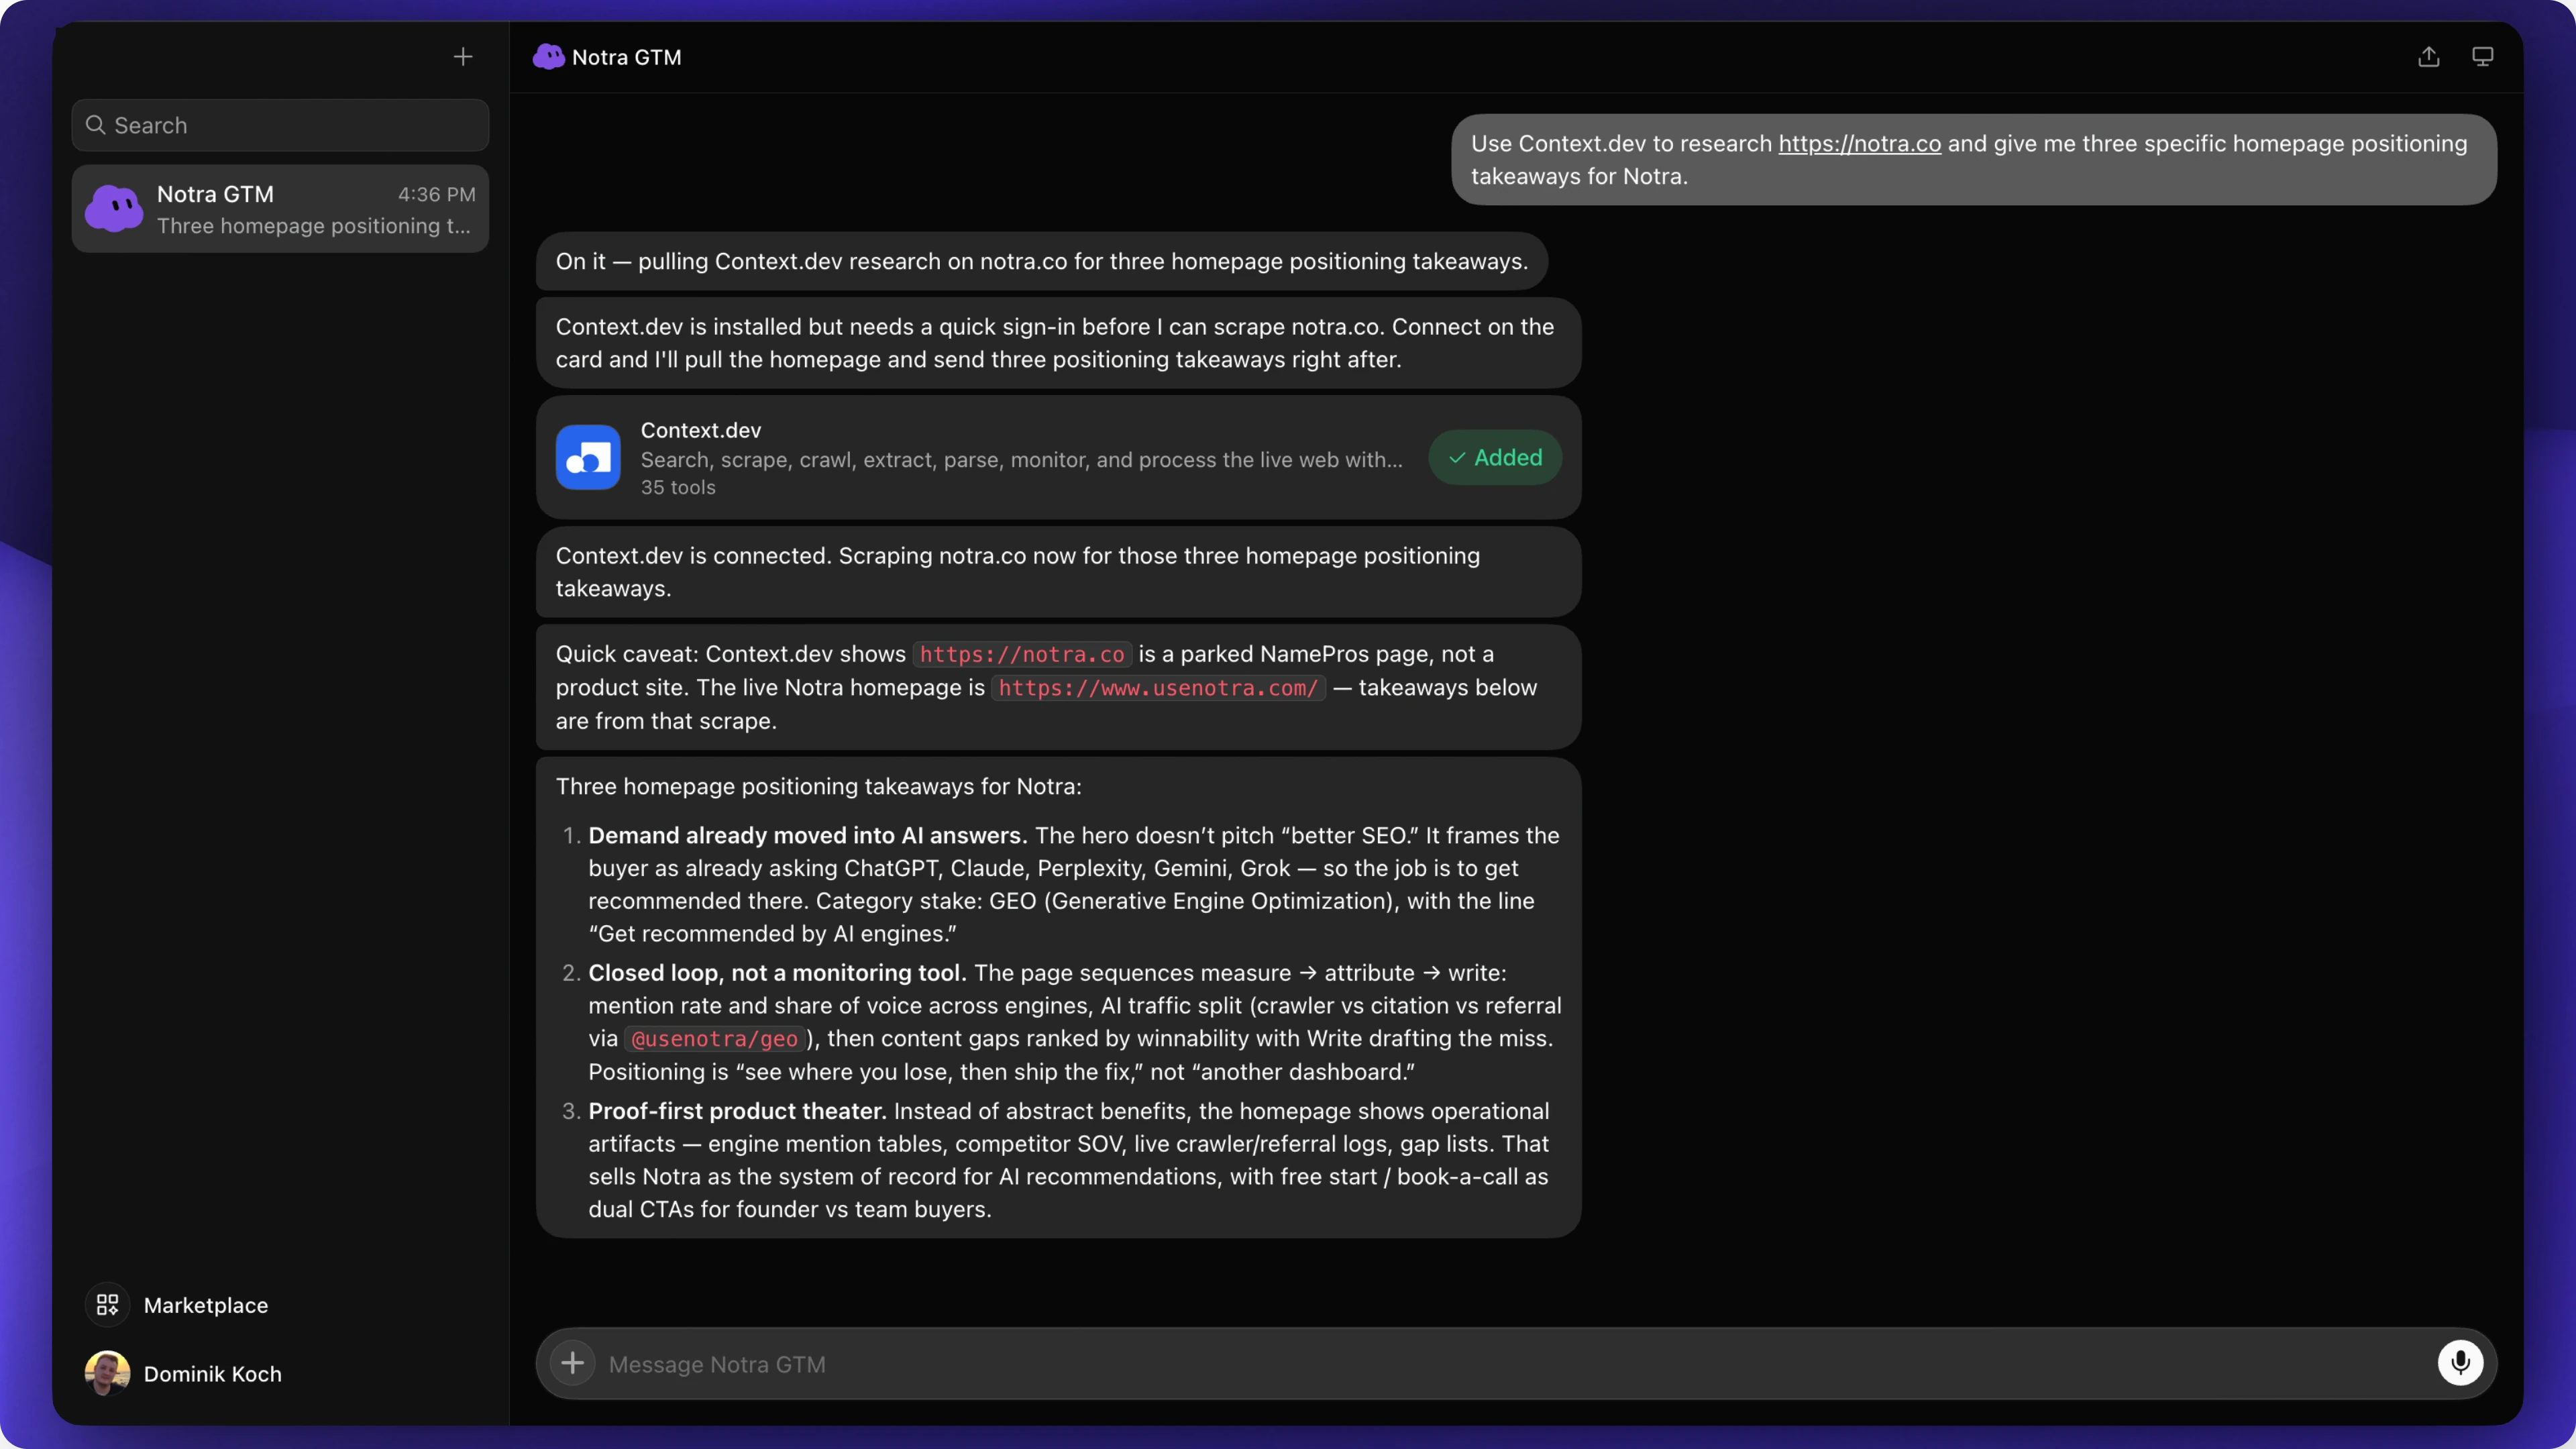
Task: Click 'Closed loop, not a monitoring tool.' heading
Action: click(777, 973)
